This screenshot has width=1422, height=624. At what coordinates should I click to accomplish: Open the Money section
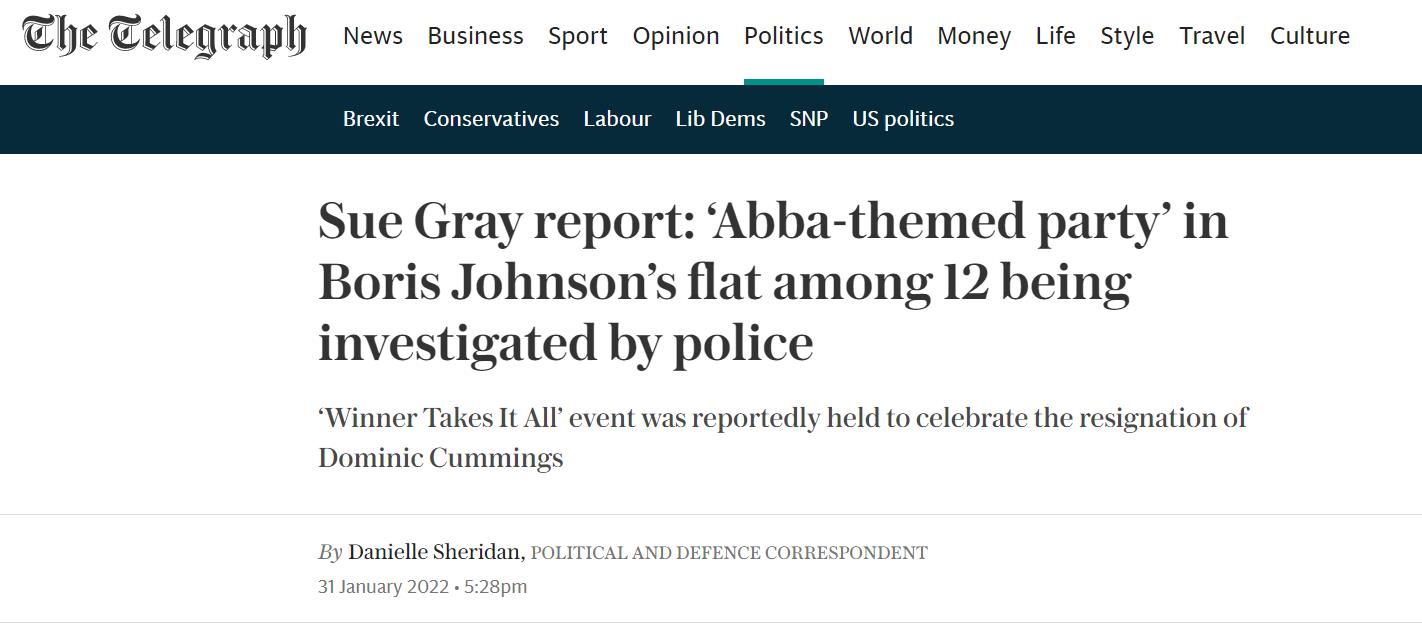click(x=974, y=36)
